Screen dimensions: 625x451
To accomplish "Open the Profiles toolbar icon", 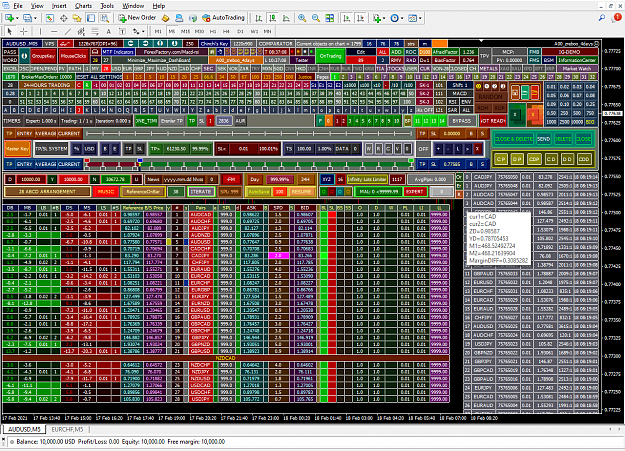I will [27, 18].
